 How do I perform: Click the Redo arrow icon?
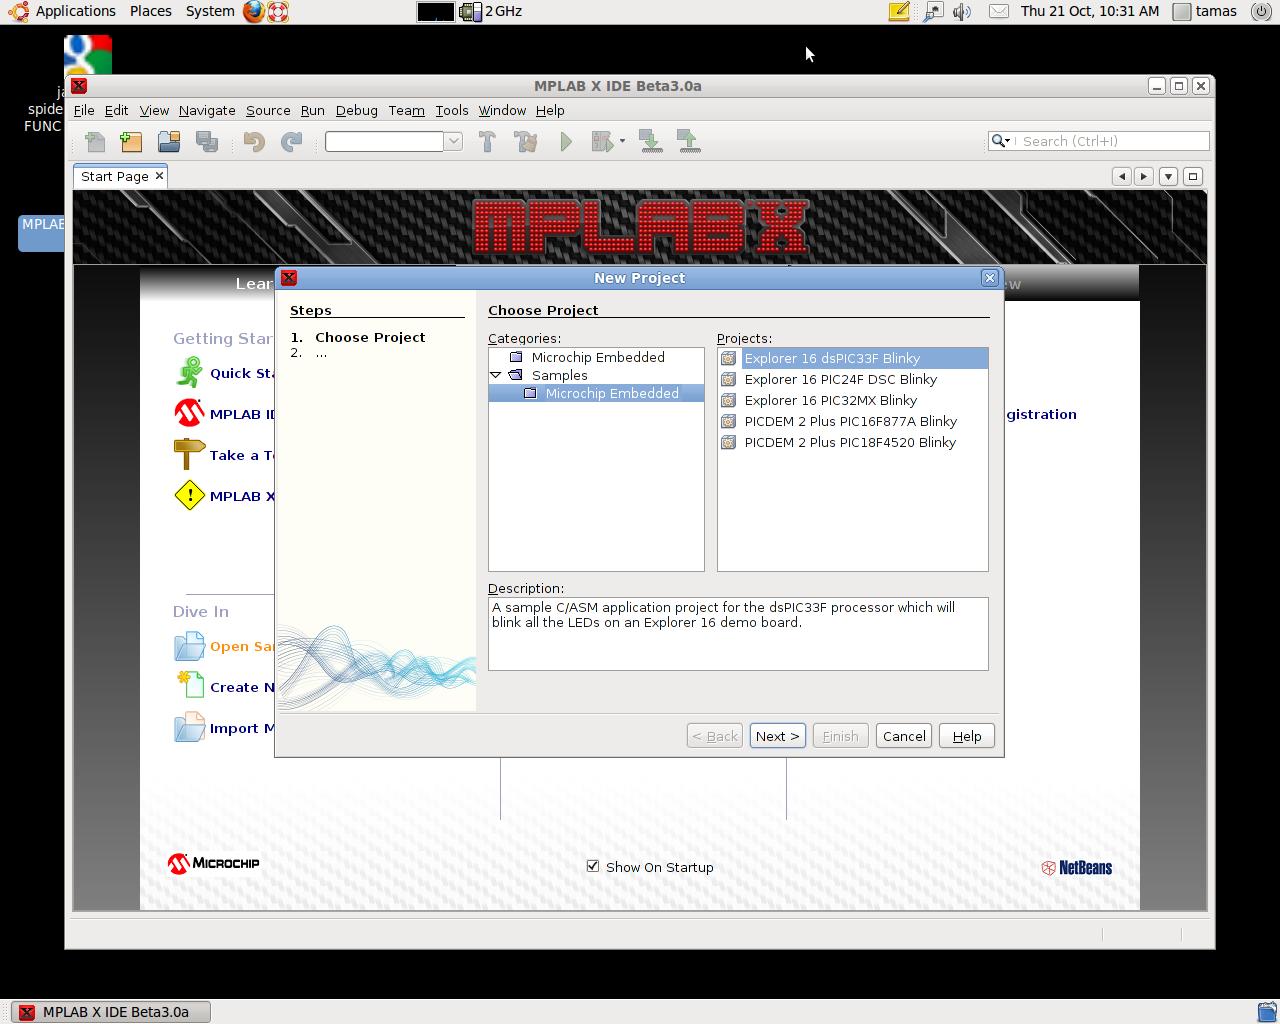[x=291, y=142]
